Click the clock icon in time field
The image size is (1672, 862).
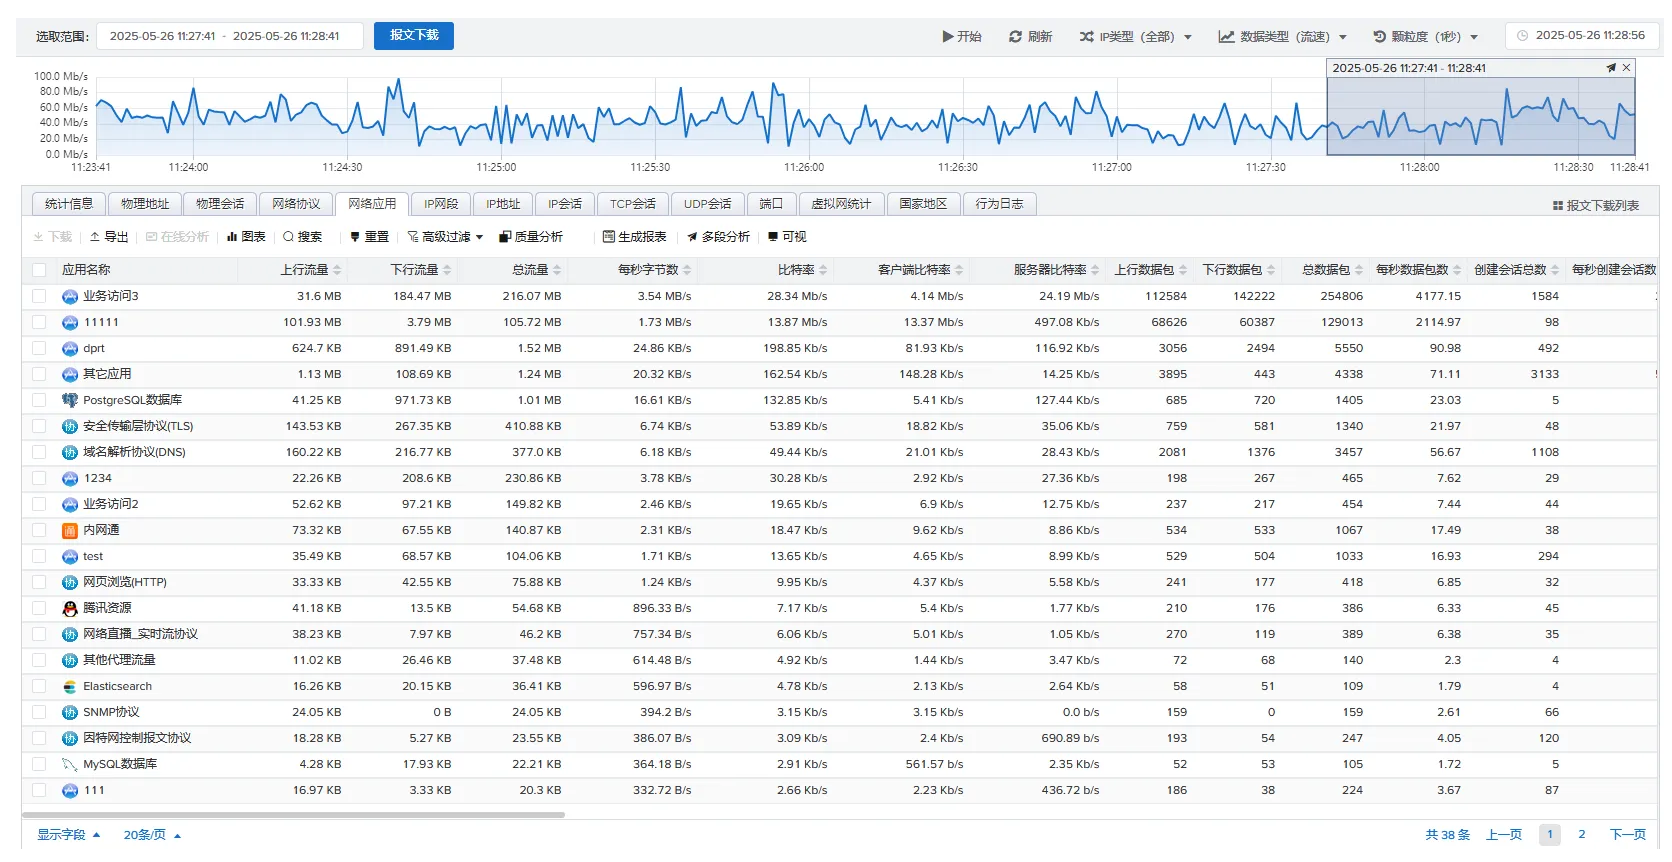click(1523, 36)
